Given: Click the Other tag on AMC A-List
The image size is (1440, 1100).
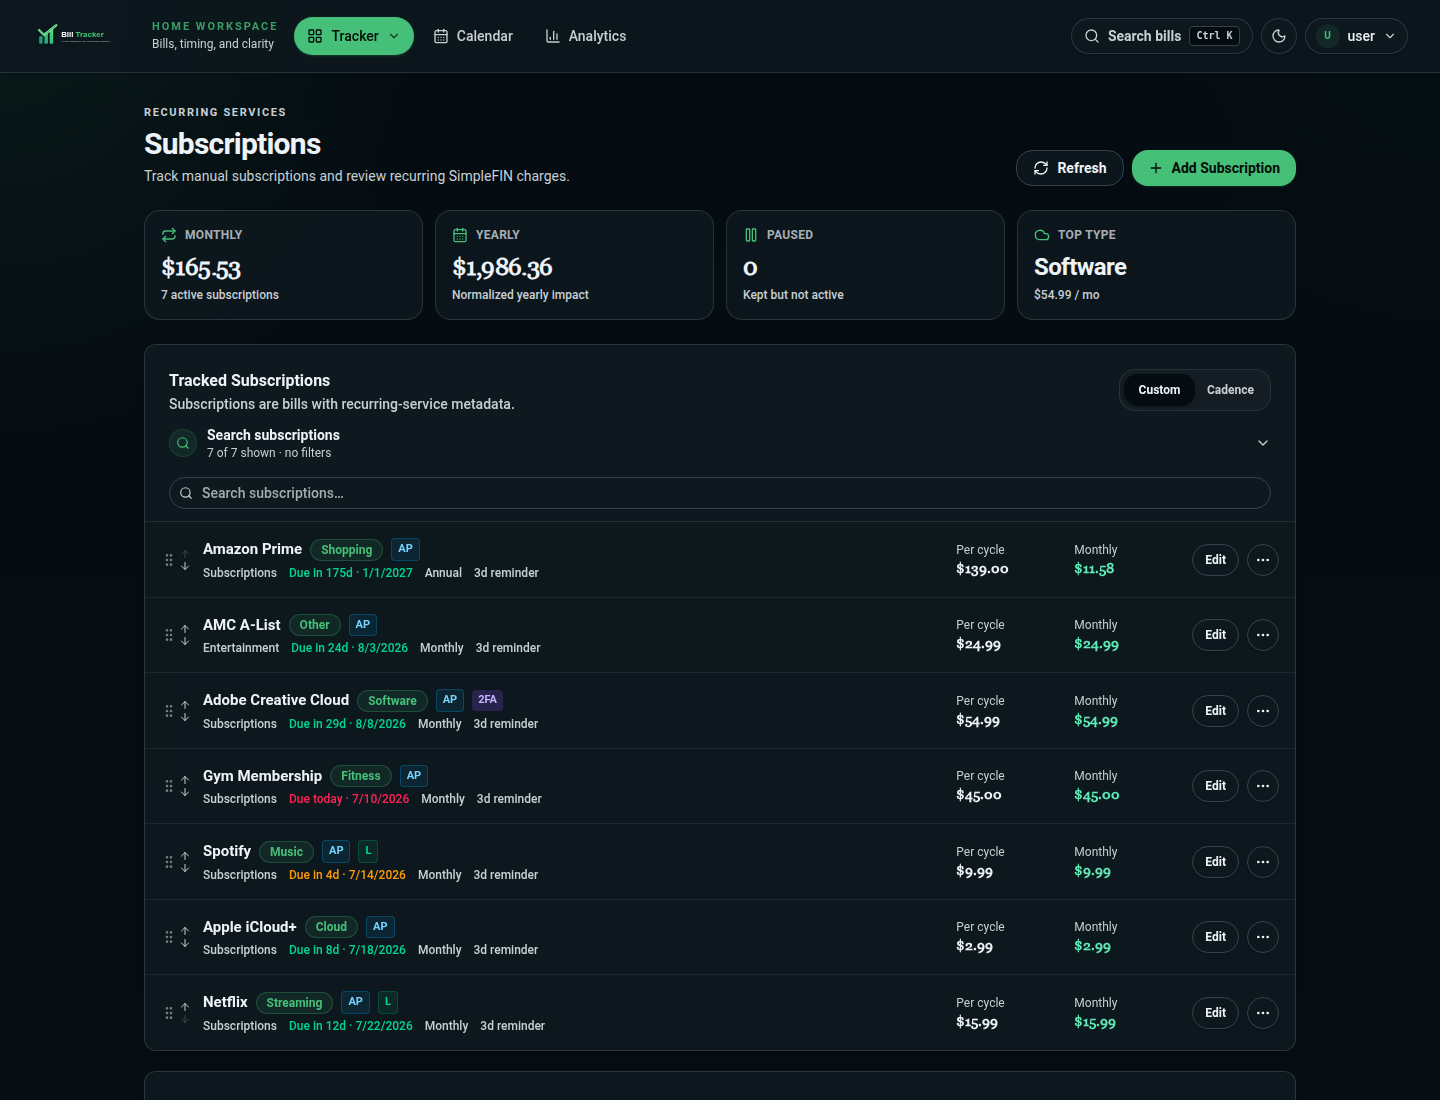Looking at the screenshot, I should pyautogui.click(x=314, y=625).
